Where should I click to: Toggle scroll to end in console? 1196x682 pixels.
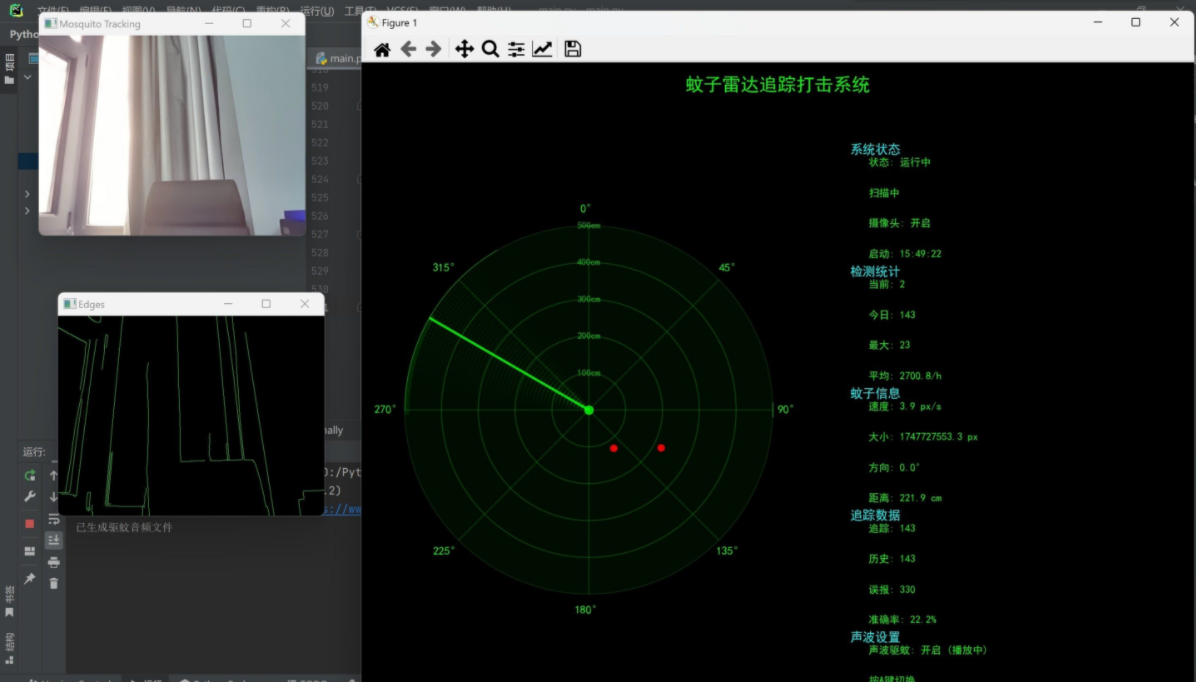tap(54, 540)
